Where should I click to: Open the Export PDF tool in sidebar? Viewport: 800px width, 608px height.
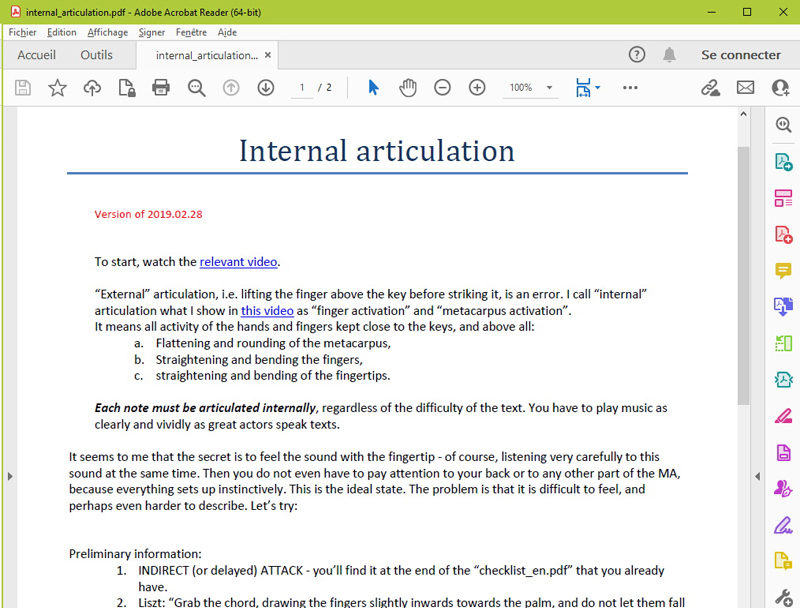tap(783, 162)
